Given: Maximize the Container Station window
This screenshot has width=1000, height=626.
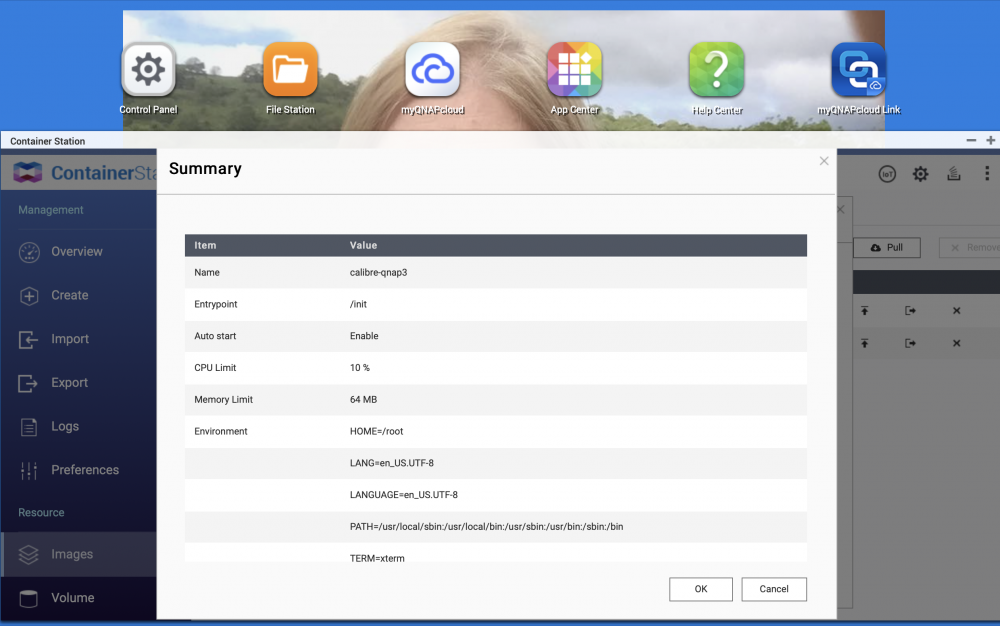Looking at the screenshot, I should click(x=990, y=140).
